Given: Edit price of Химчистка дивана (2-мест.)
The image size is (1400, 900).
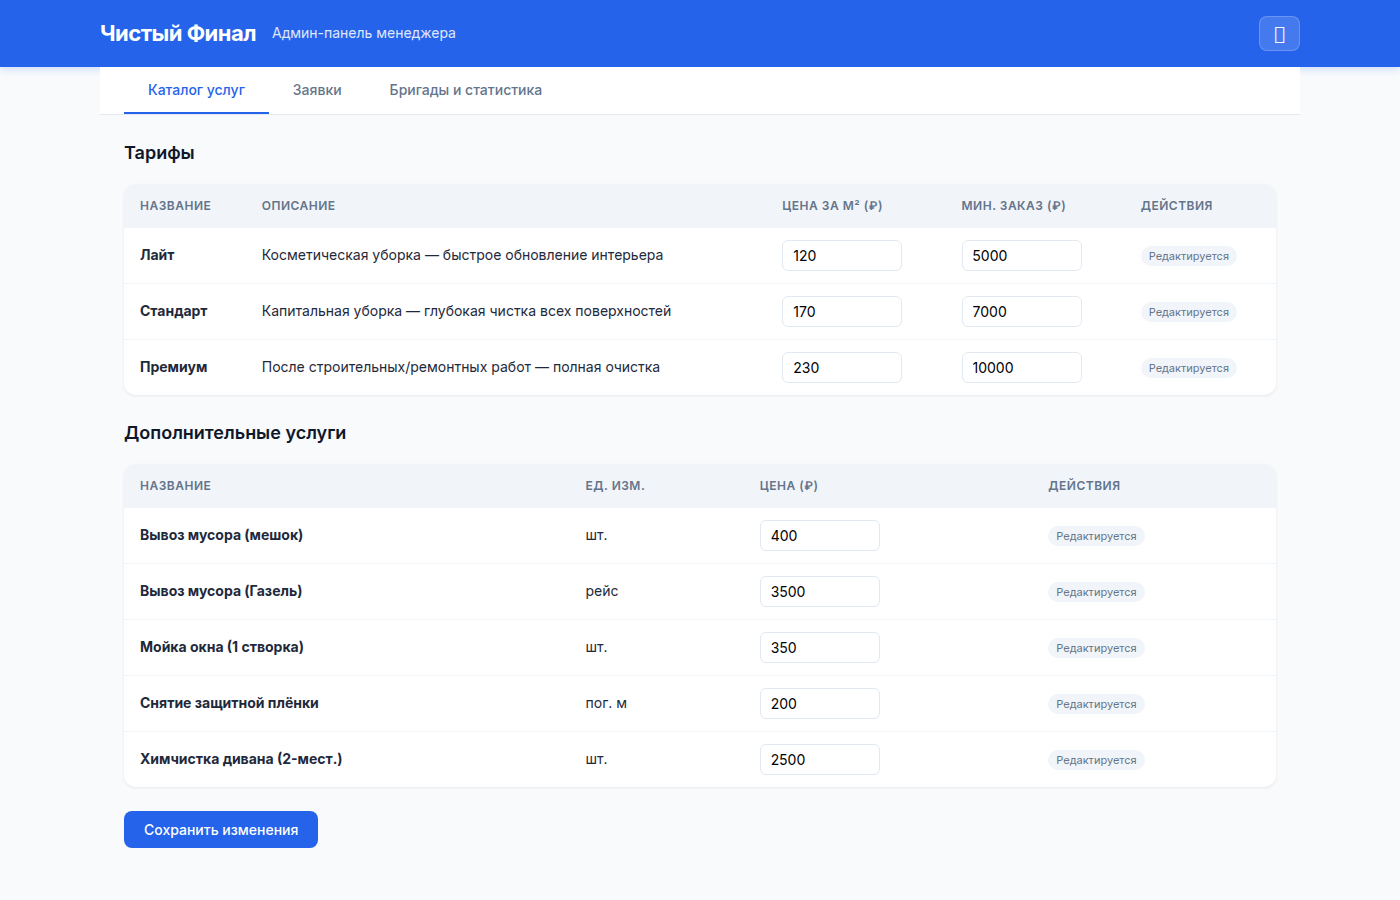Looking at the screenshot, I should (x=820, y=760).
